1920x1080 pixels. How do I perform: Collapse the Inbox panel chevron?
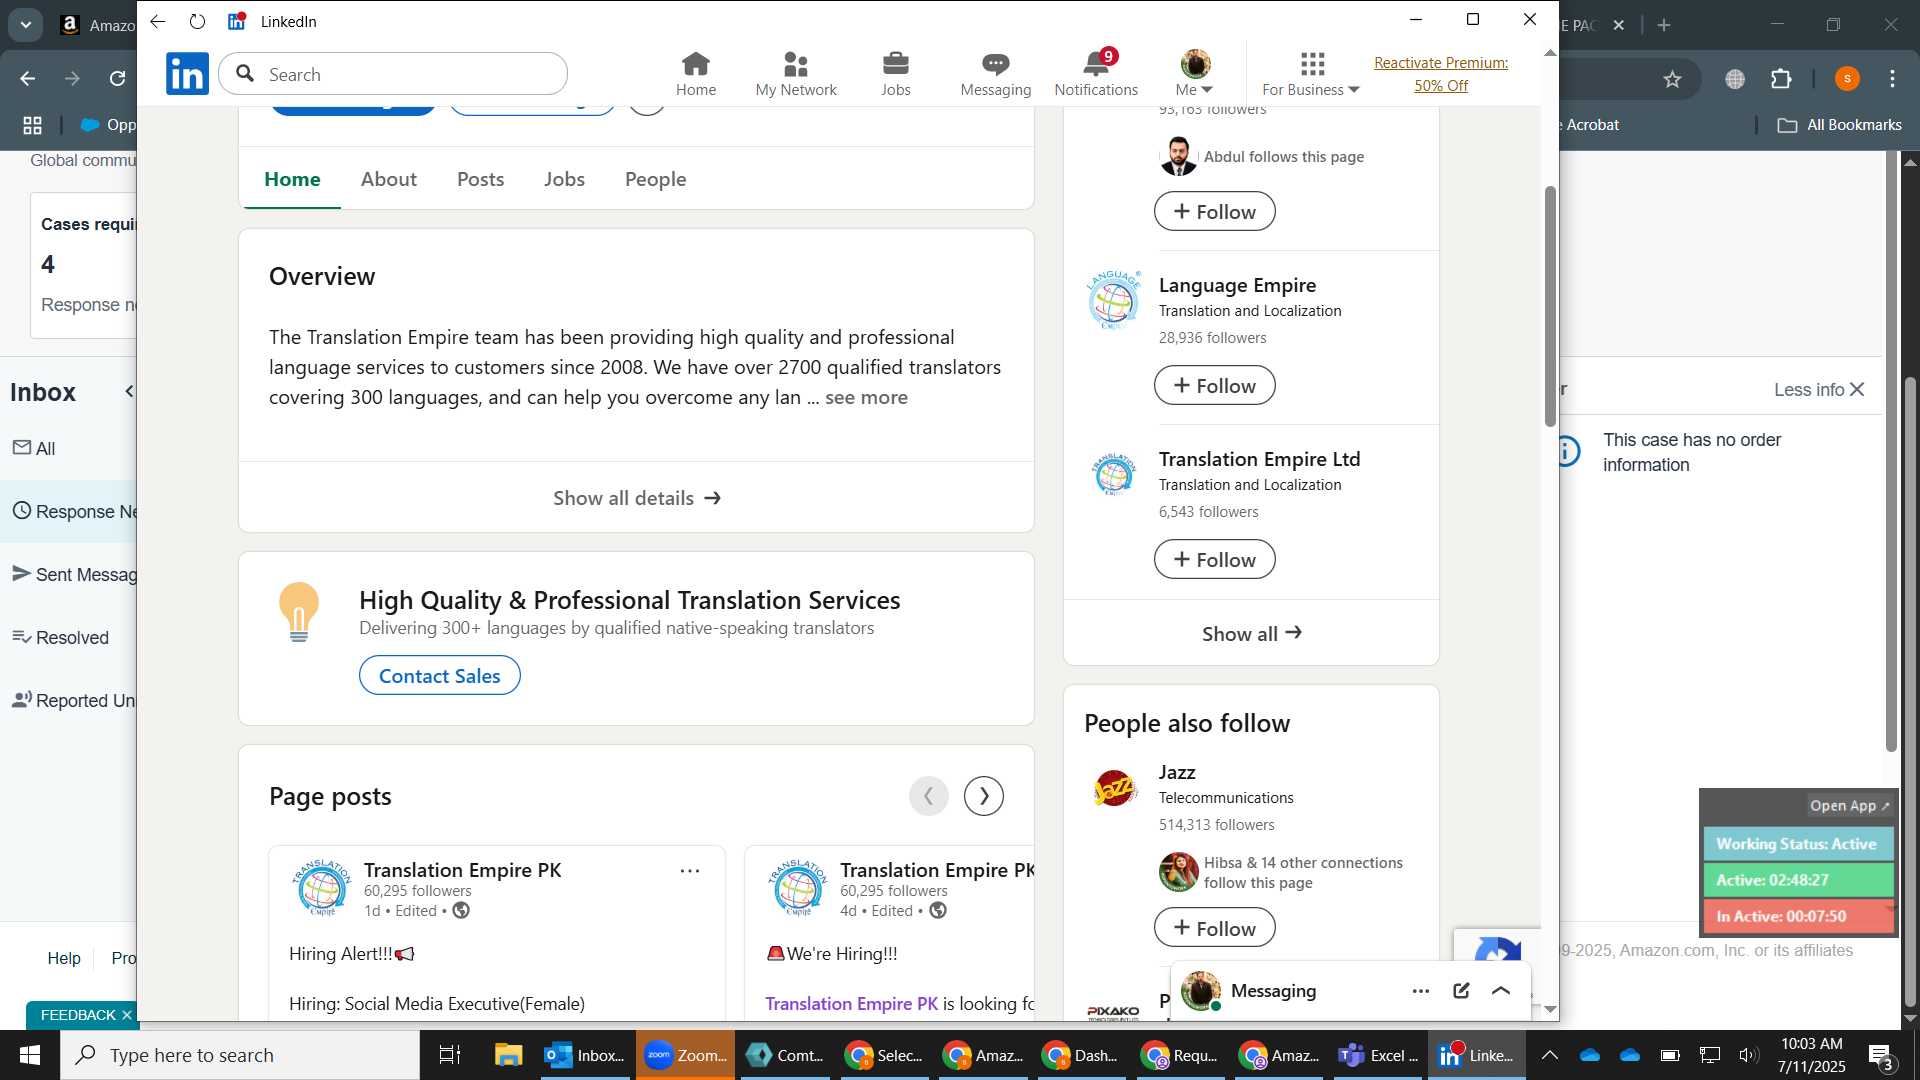pyautogui.click(x=128, y=392)
